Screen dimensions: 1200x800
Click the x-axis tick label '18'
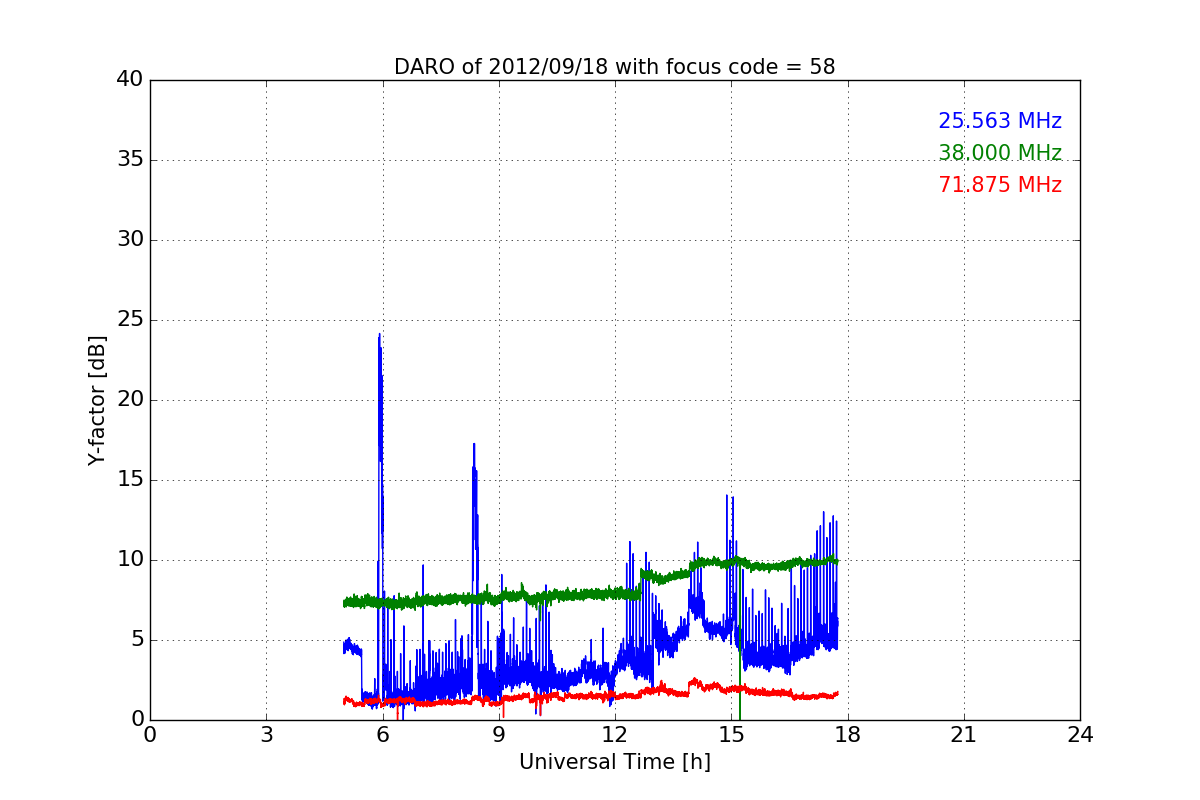pyautogui.click(x=848, y=734)
